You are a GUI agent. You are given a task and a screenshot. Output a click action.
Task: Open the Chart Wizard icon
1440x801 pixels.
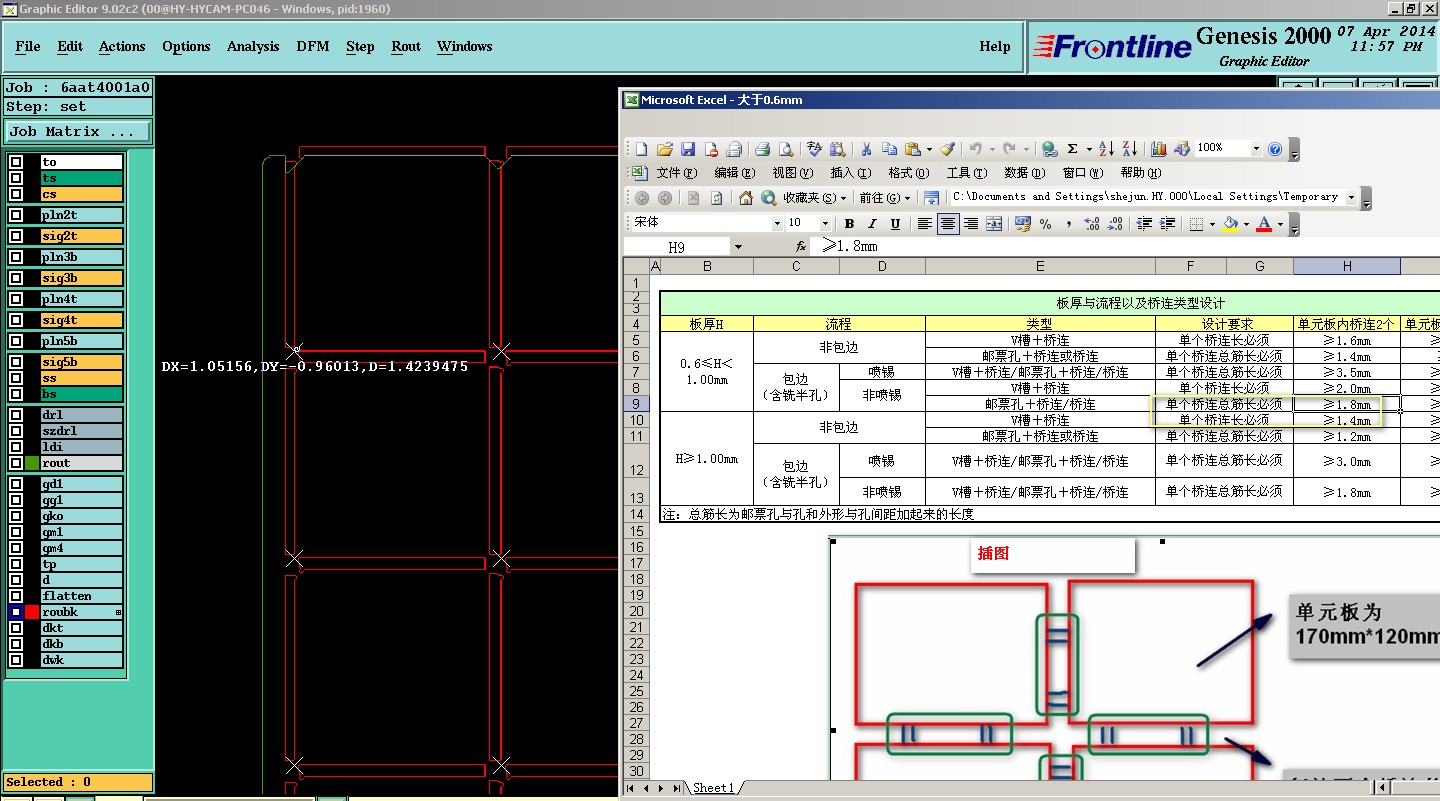pyautogui.click(x=1159, y=149)
